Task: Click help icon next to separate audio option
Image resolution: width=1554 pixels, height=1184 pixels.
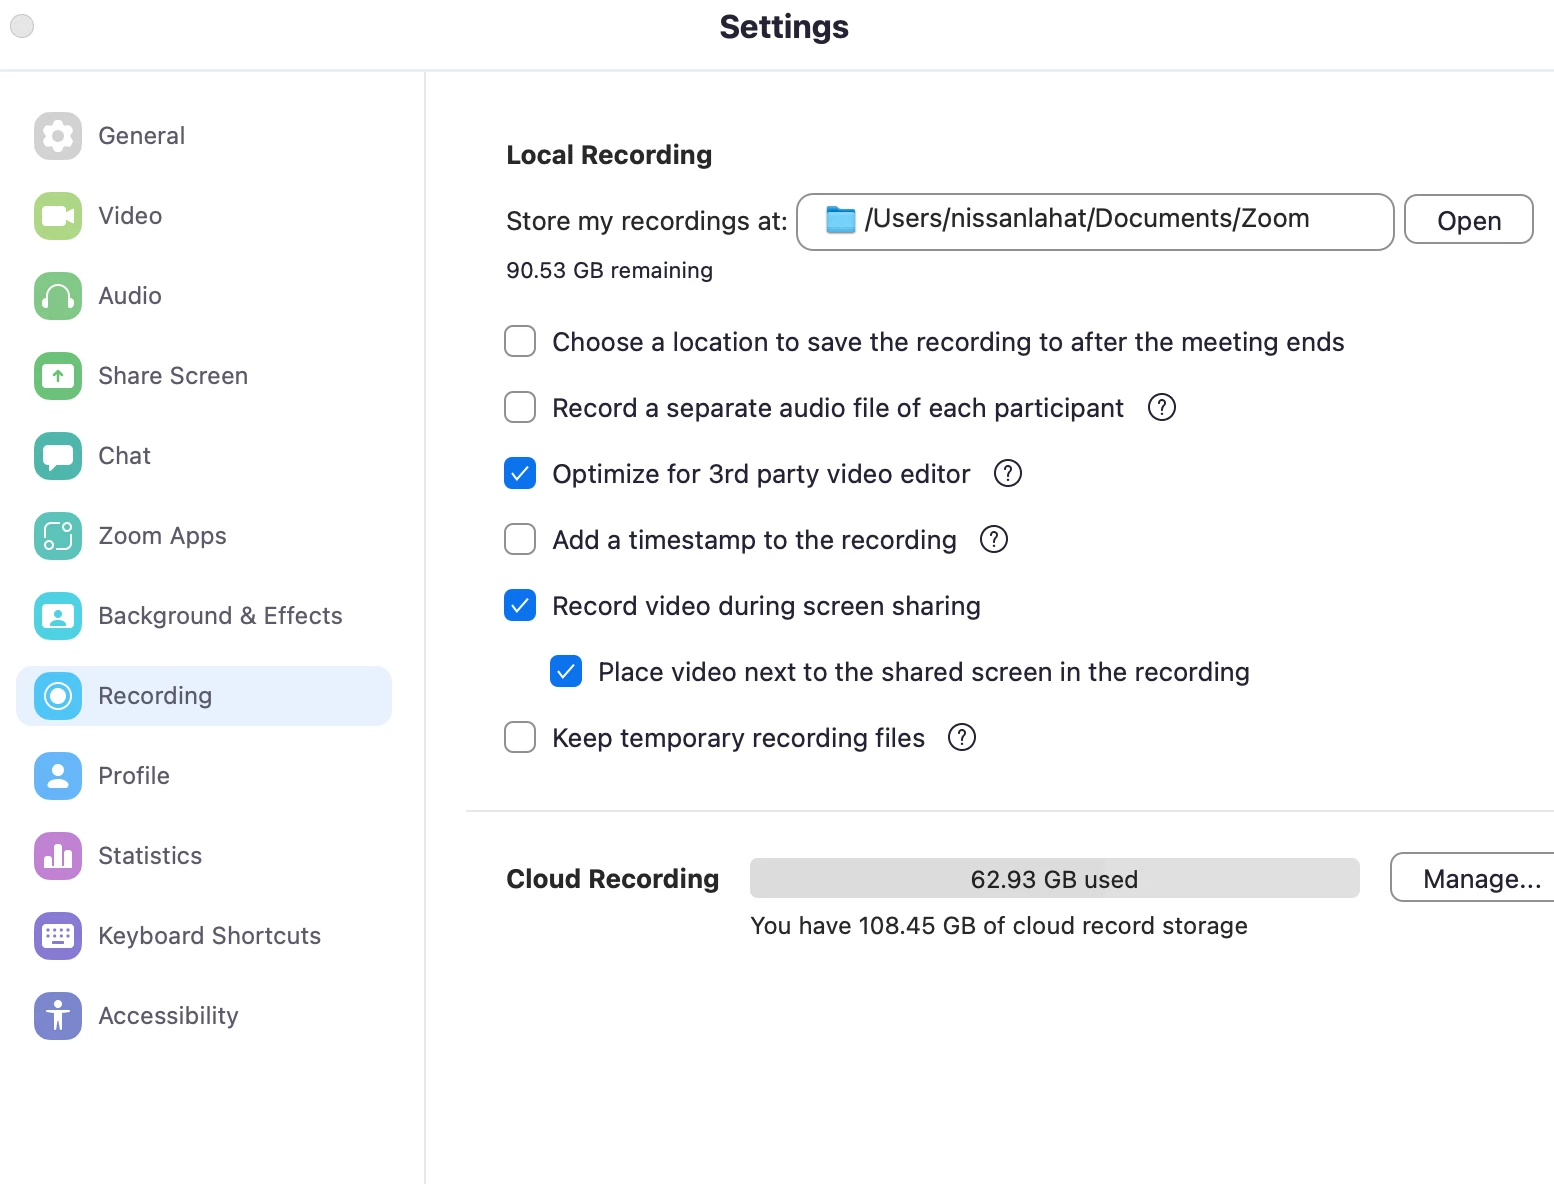Action: (x=1161, y=408)
